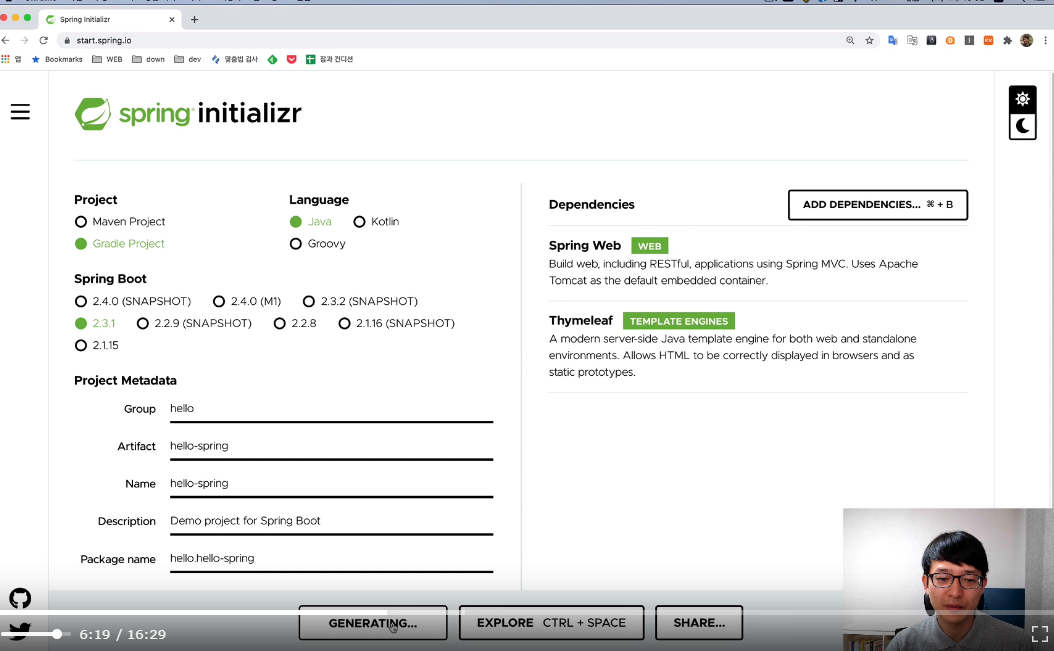This screenshot has width=1054, height=651.
Task: Bookmark this page with the star icon
Action: pyautogui.click(x=869, y=40)
